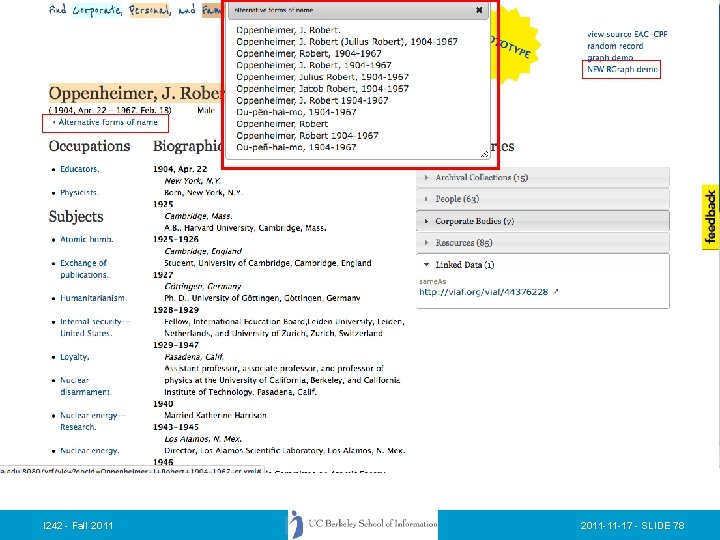Open Internal security--United States subject
Image resolution: width=720 pixels, height=540 pixels.
[x=94, y=327]
